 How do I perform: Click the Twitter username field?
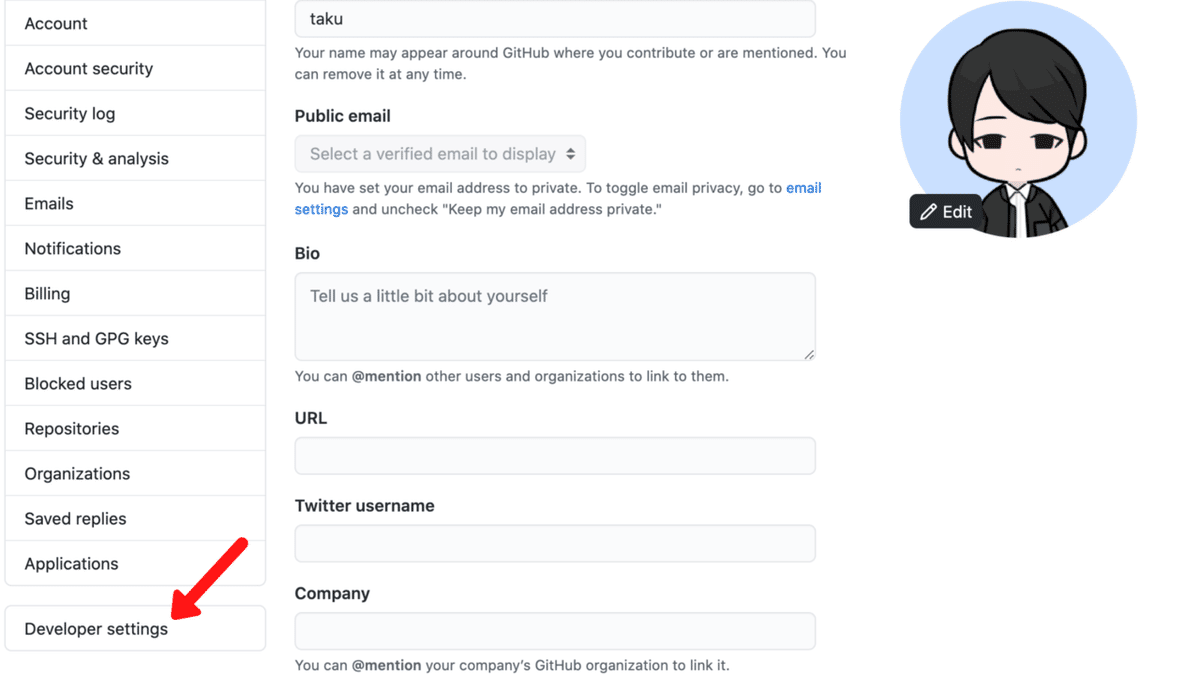click(x=555, y=544)
